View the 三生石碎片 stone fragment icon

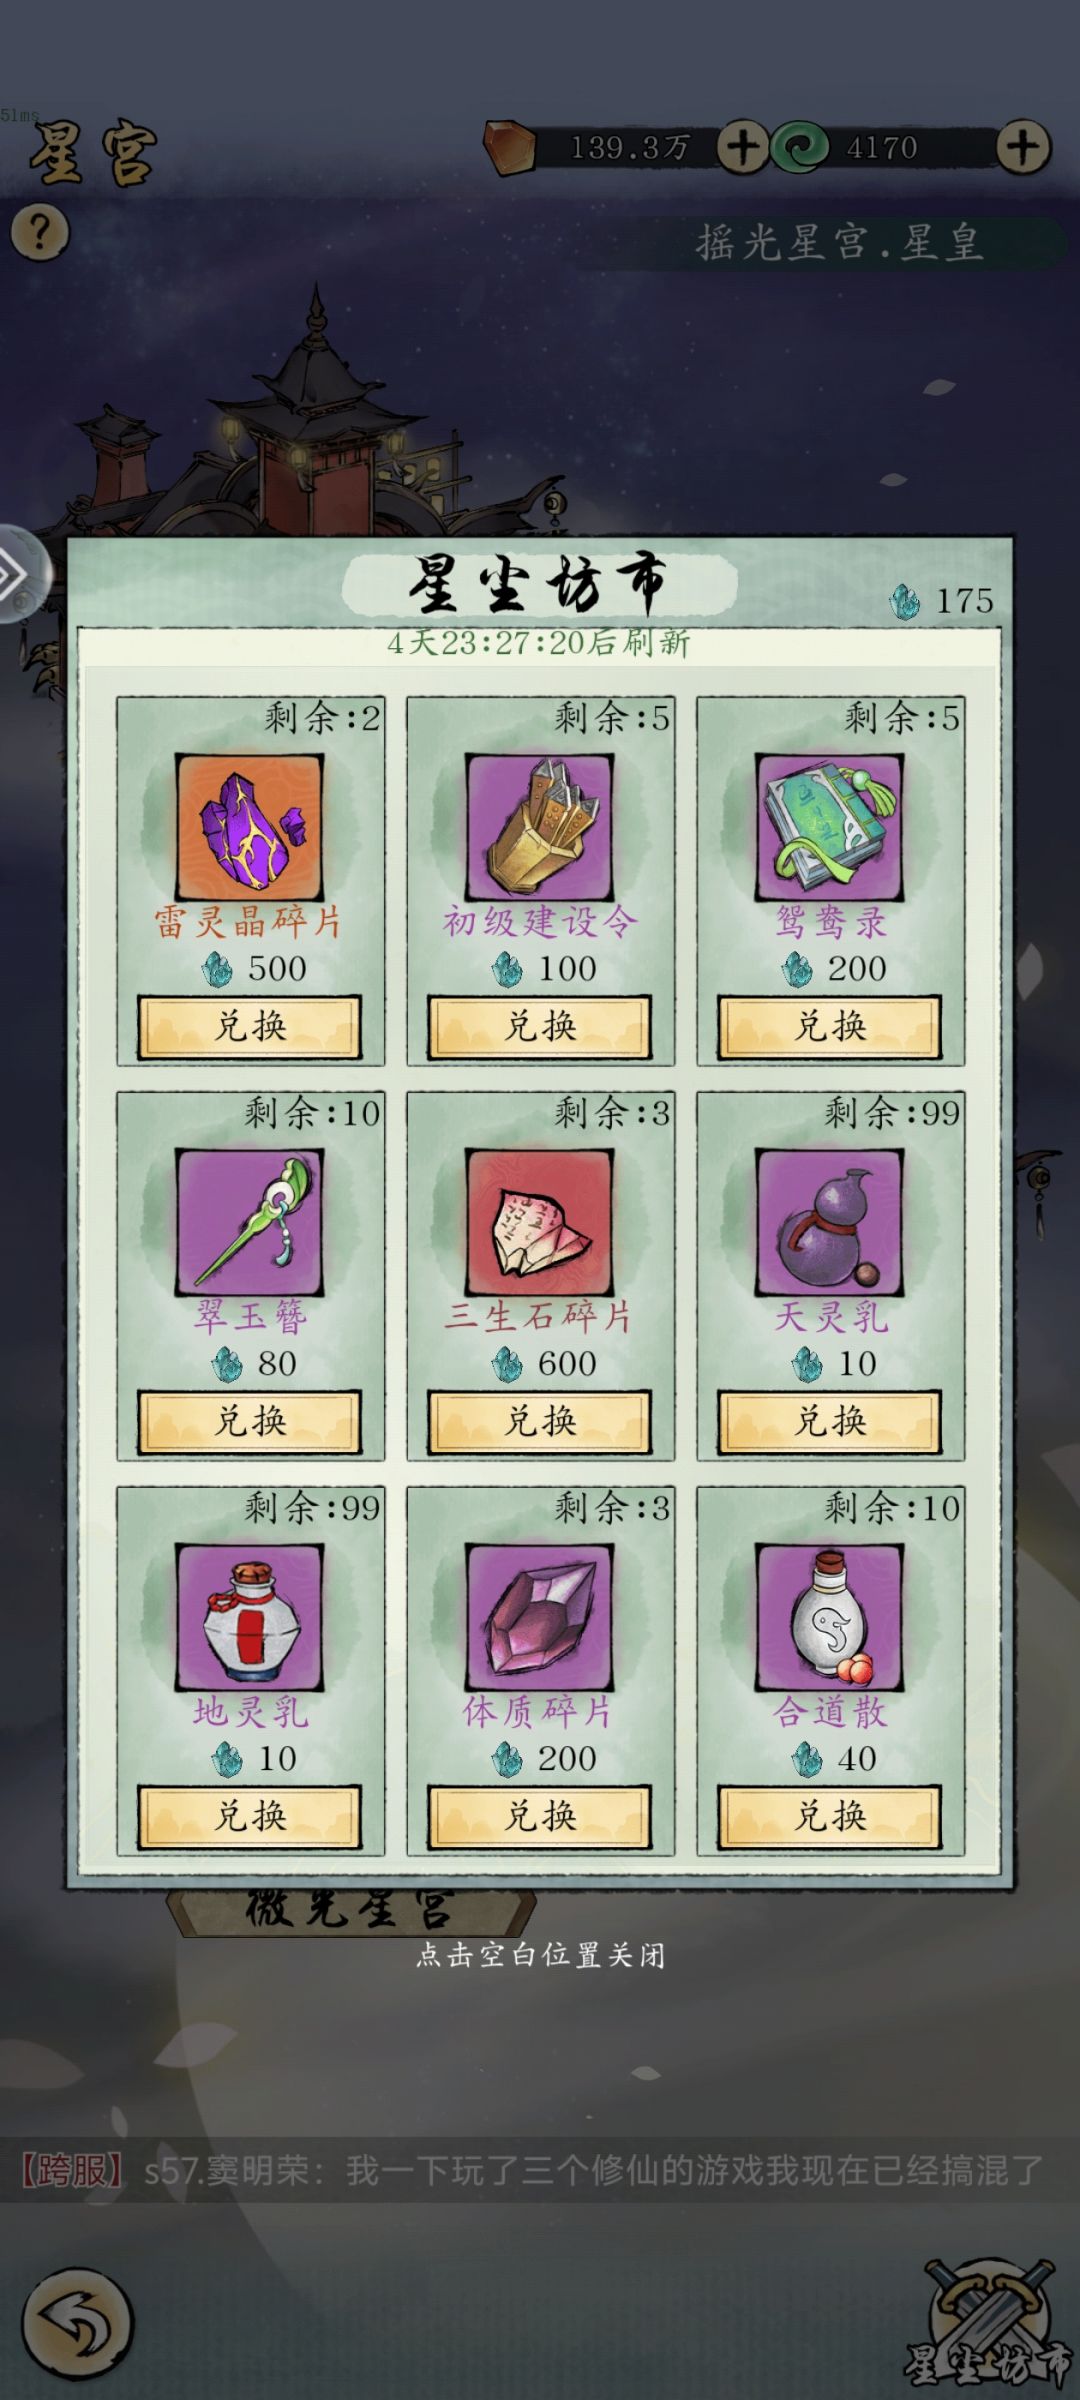click(540, 1222)
